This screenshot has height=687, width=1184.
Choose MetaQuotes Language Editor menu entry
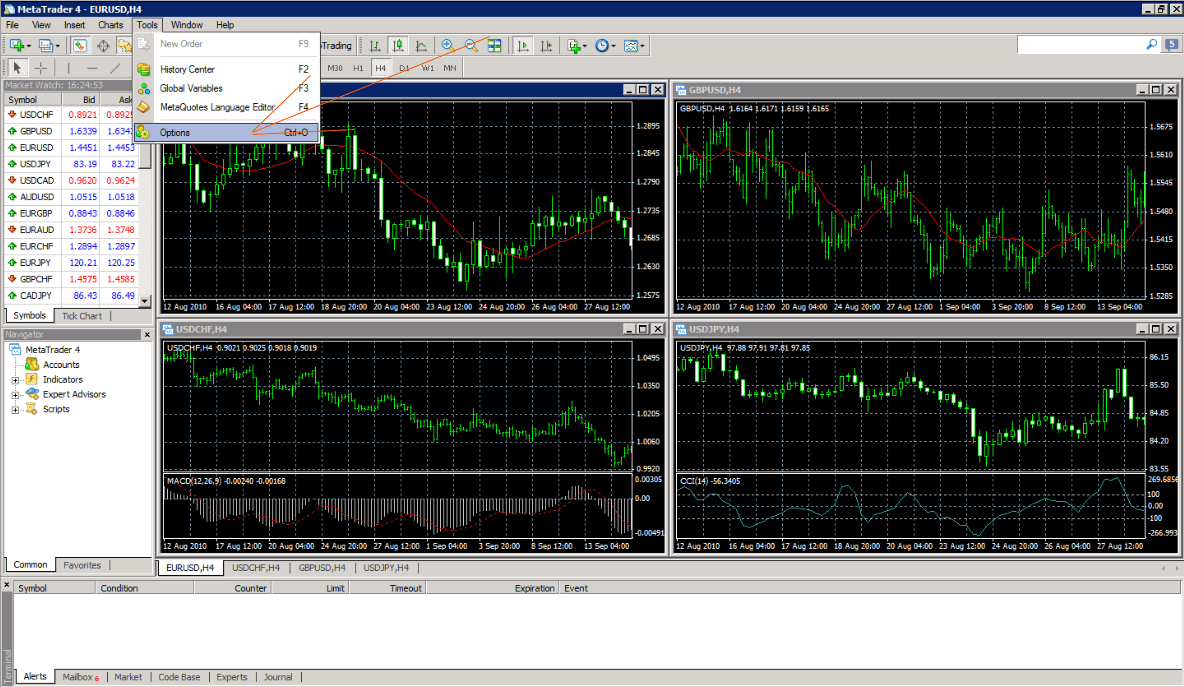227,107
